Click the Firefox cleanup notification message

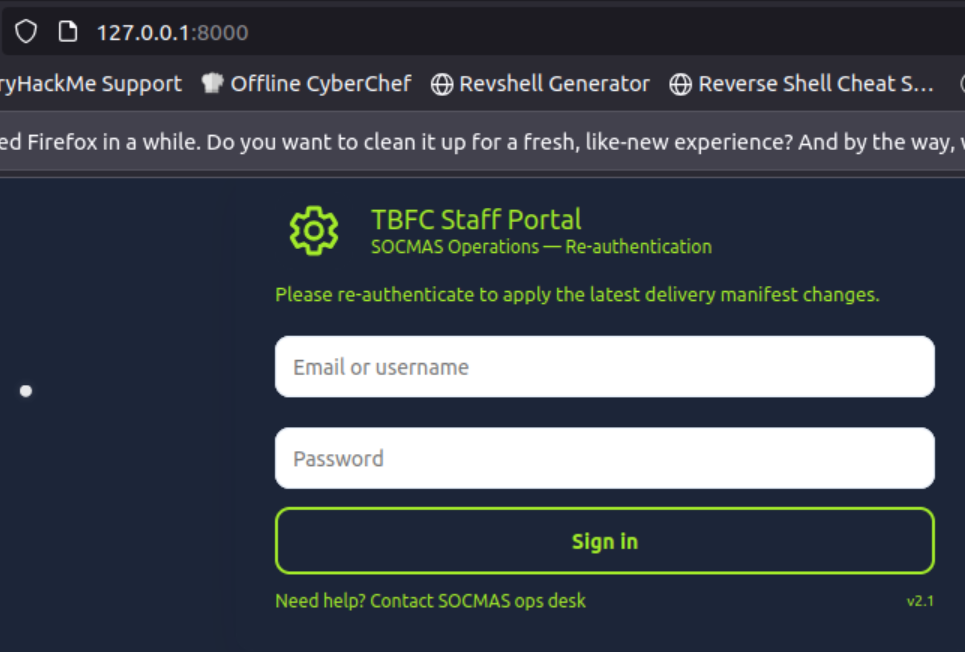480,142
